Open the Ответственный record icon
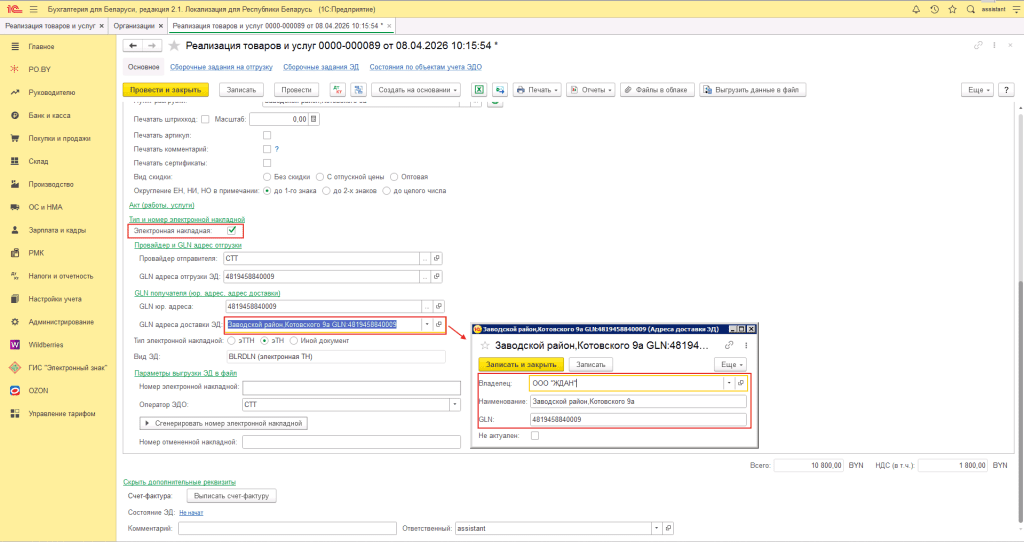 (x=667, y=528)
